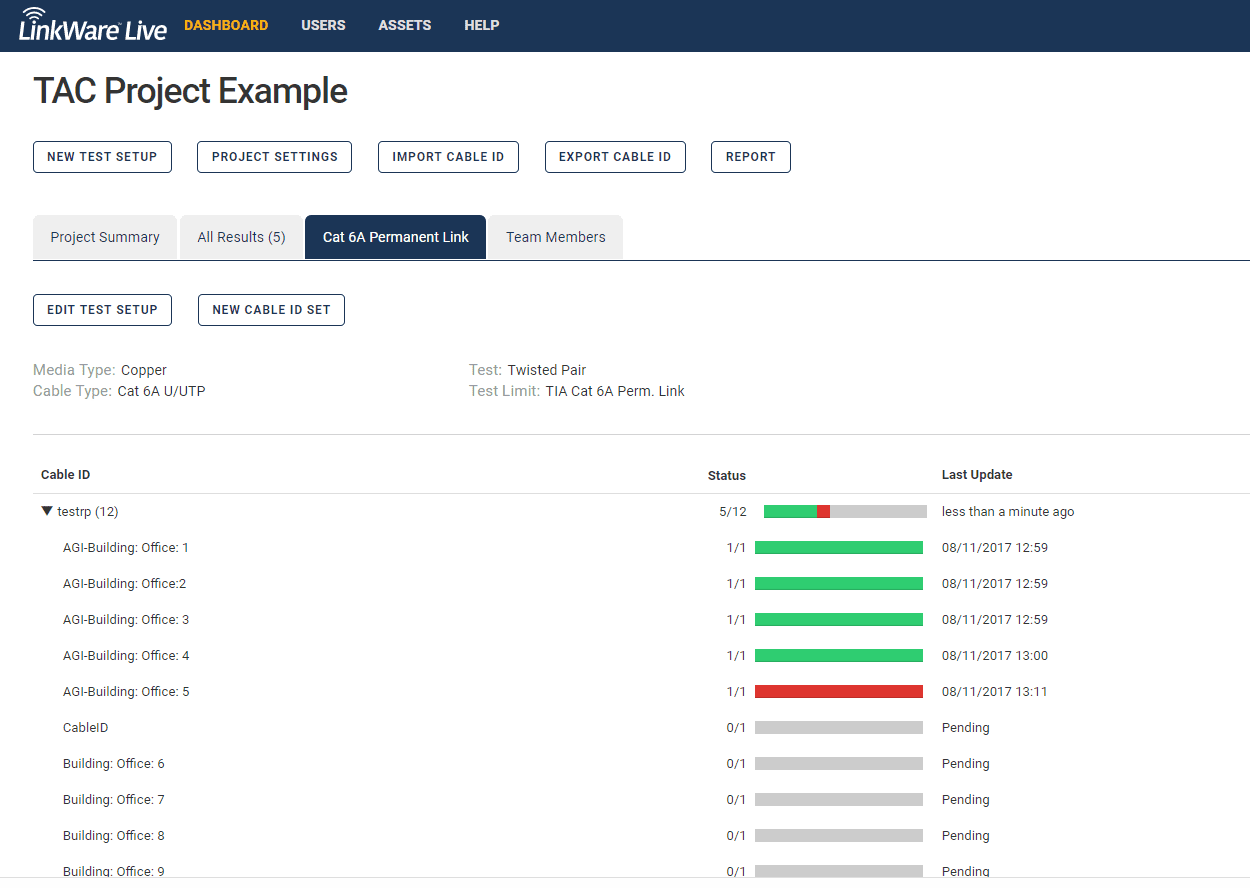
Task: Open the DASHBOARD menu item
Action: click(226, 25)
